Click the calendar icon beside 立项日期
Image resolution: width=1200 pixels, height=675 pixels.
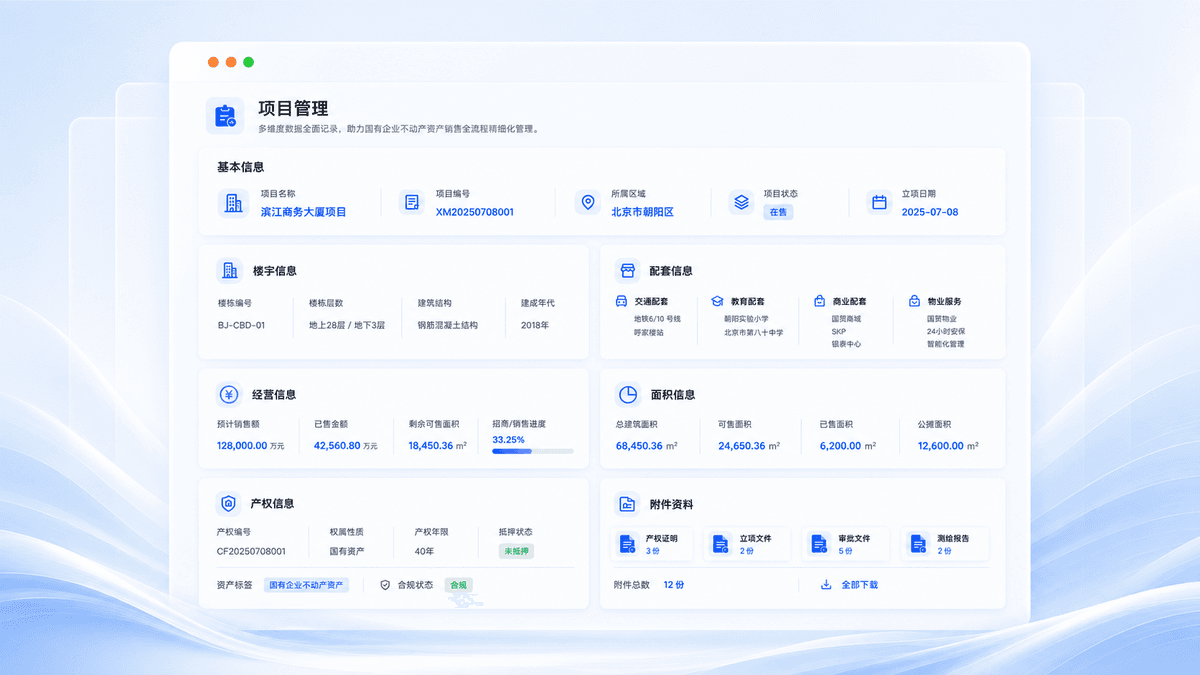879,203
